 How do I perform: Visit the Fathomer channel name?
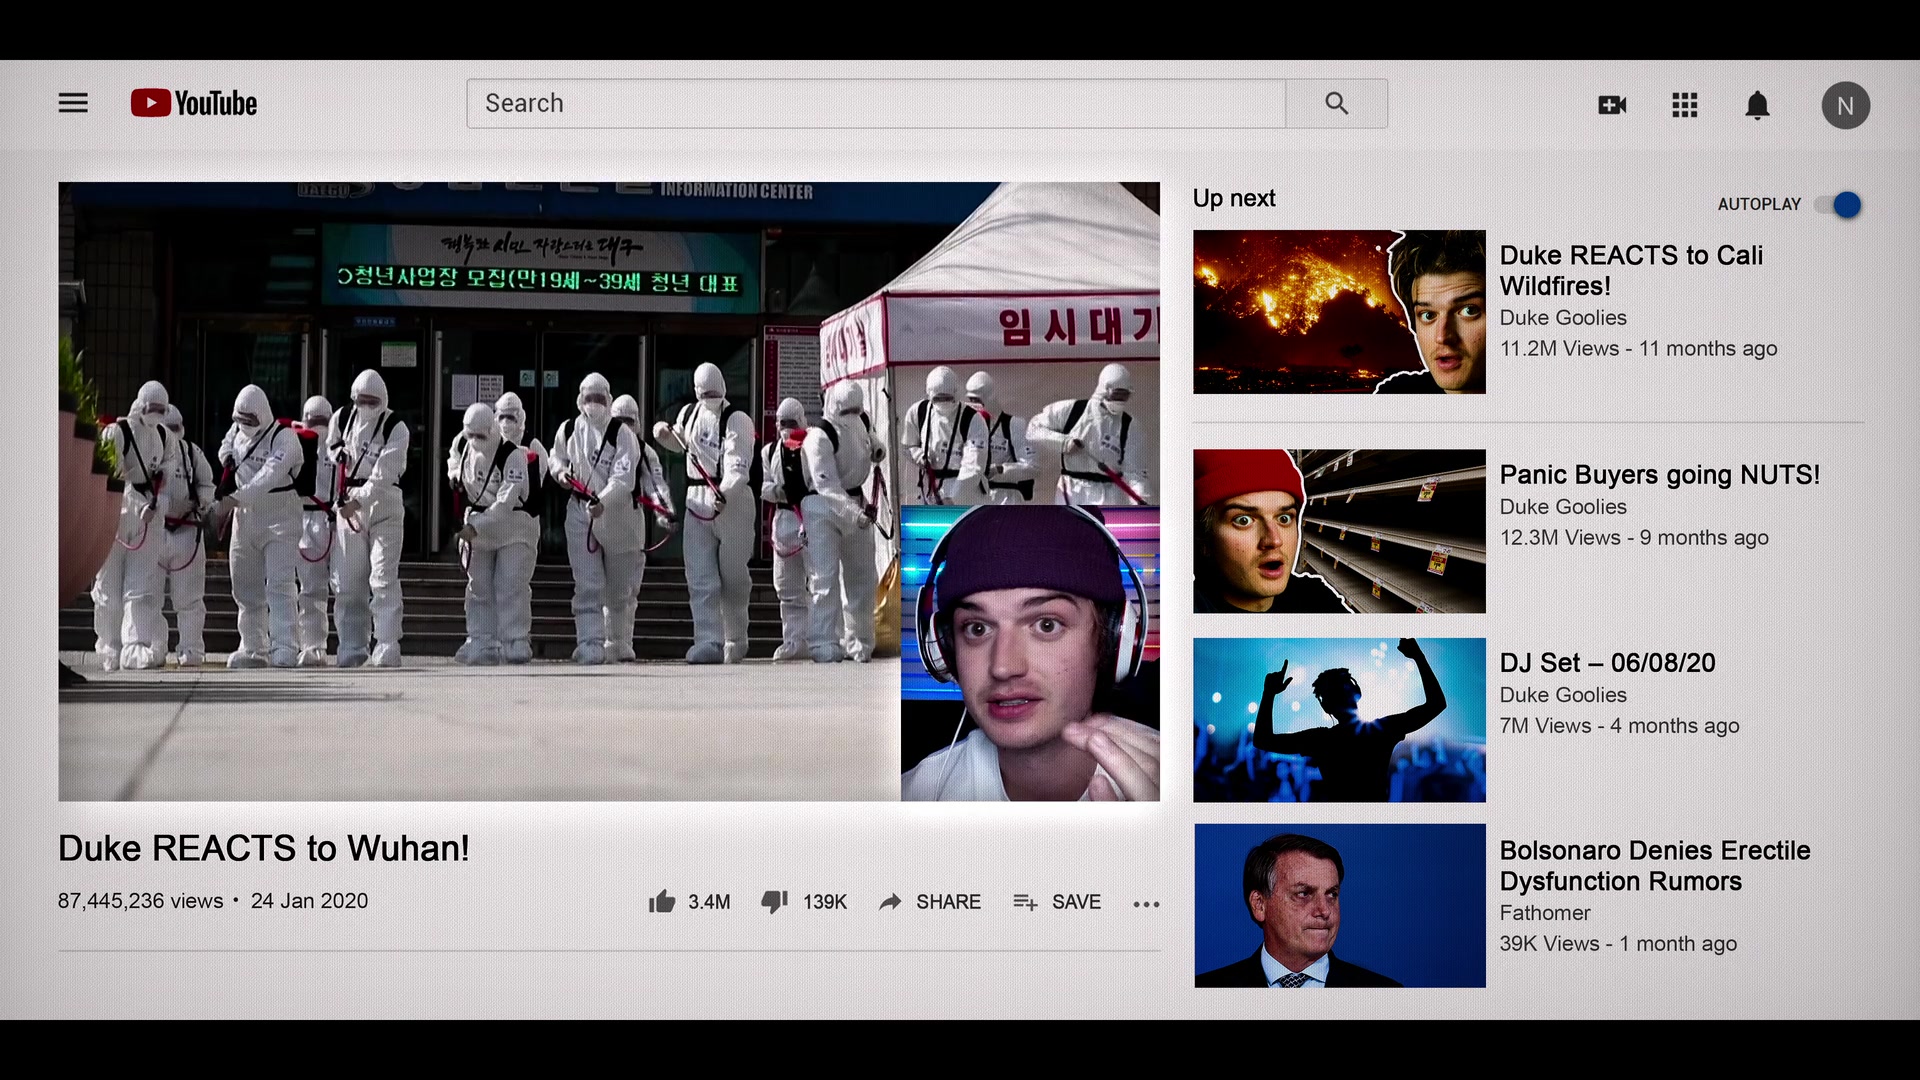1544,912
